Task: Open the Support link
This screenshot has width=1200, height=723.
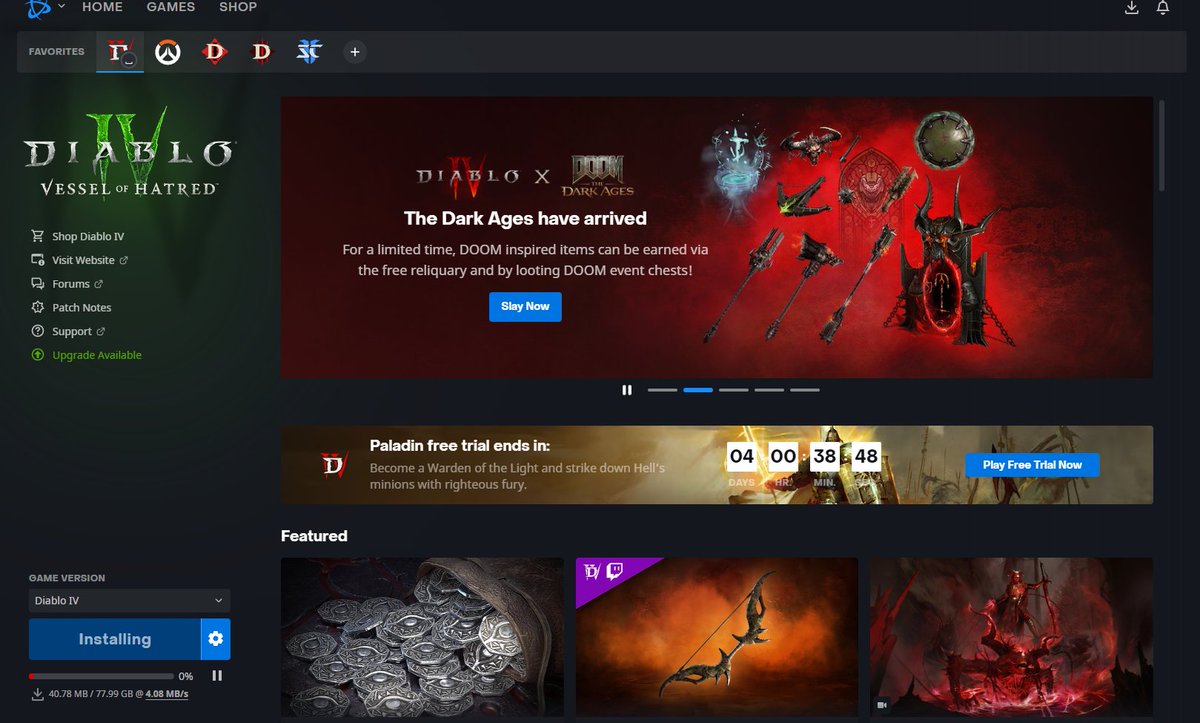Action: coord(69,331)
